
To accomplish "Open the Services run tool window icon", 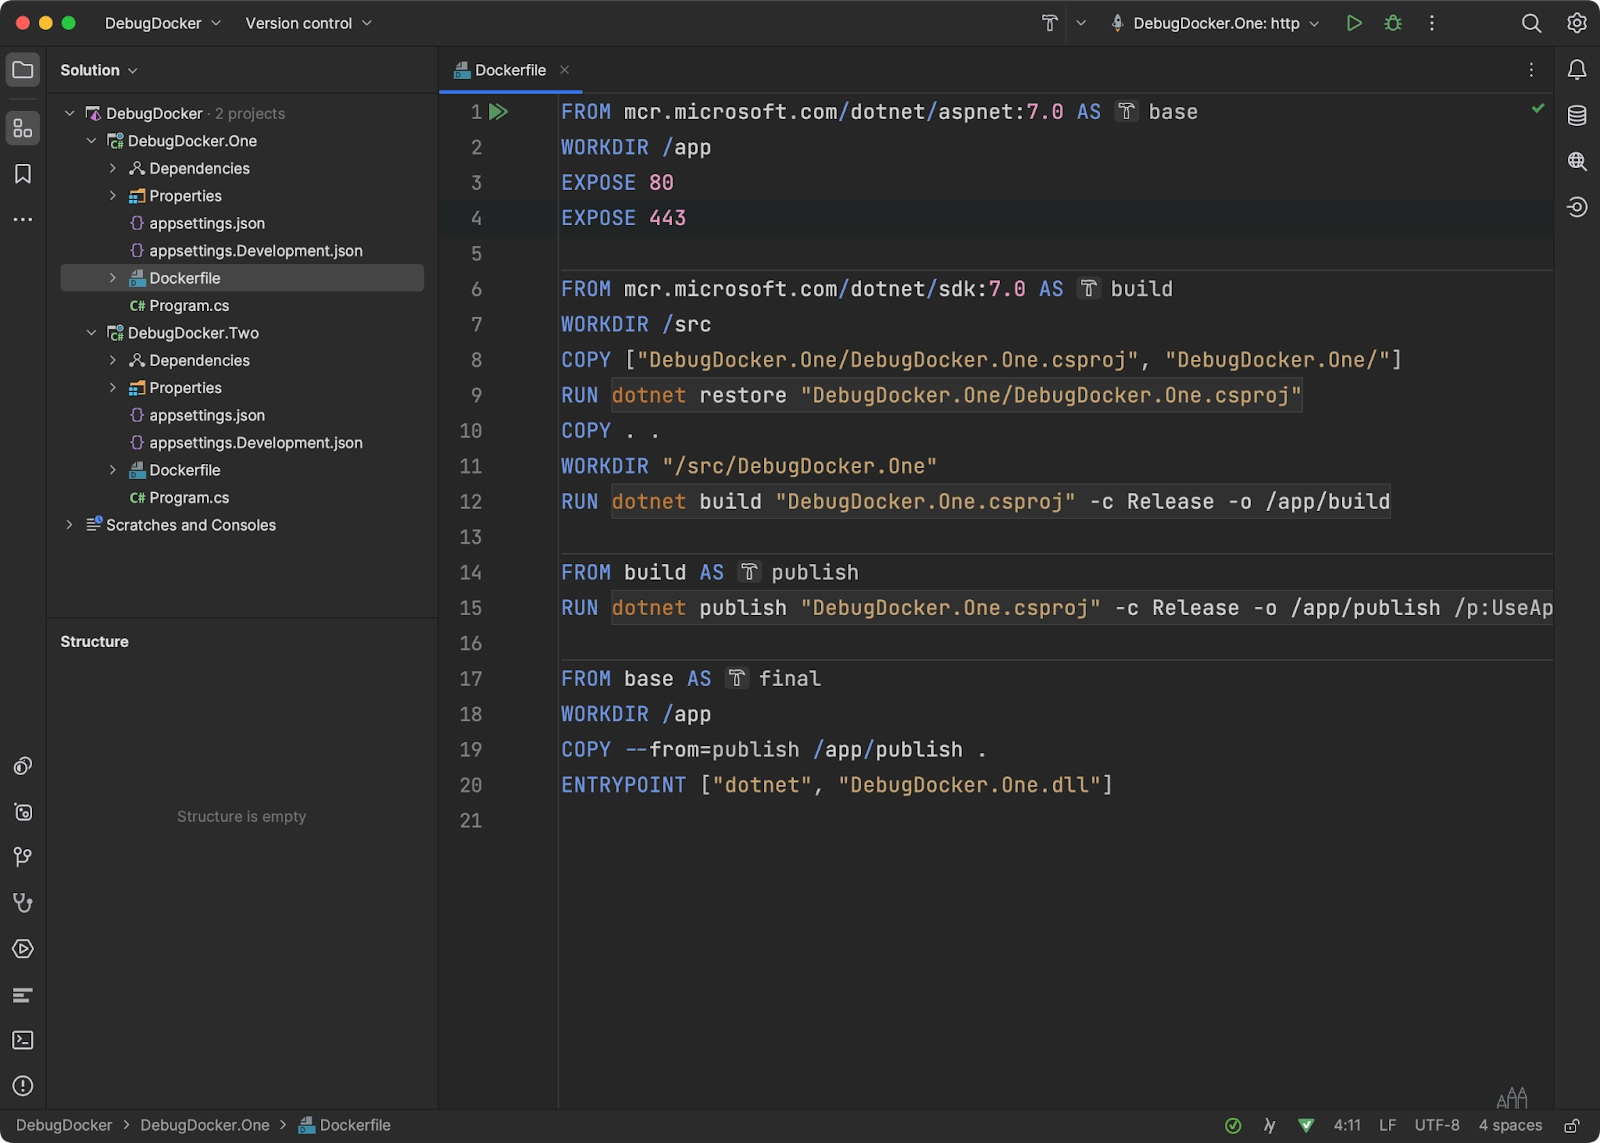I will pyautogui.click(x=23, y=949).
